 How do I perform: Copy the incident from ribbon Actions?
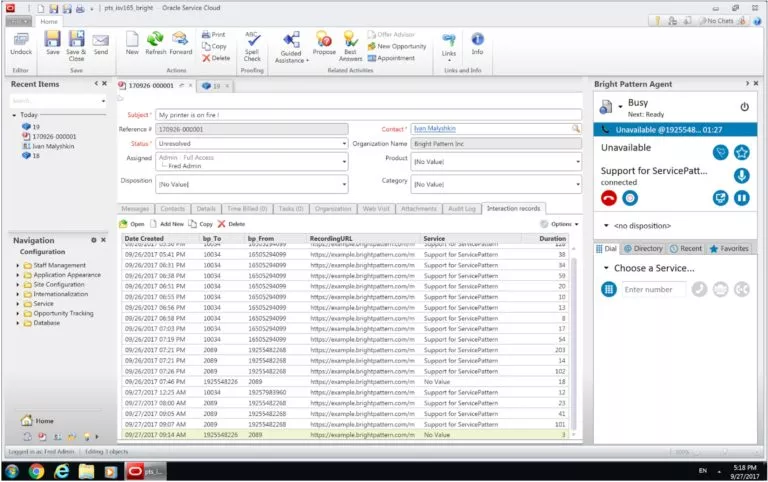(x=215, y=46)
